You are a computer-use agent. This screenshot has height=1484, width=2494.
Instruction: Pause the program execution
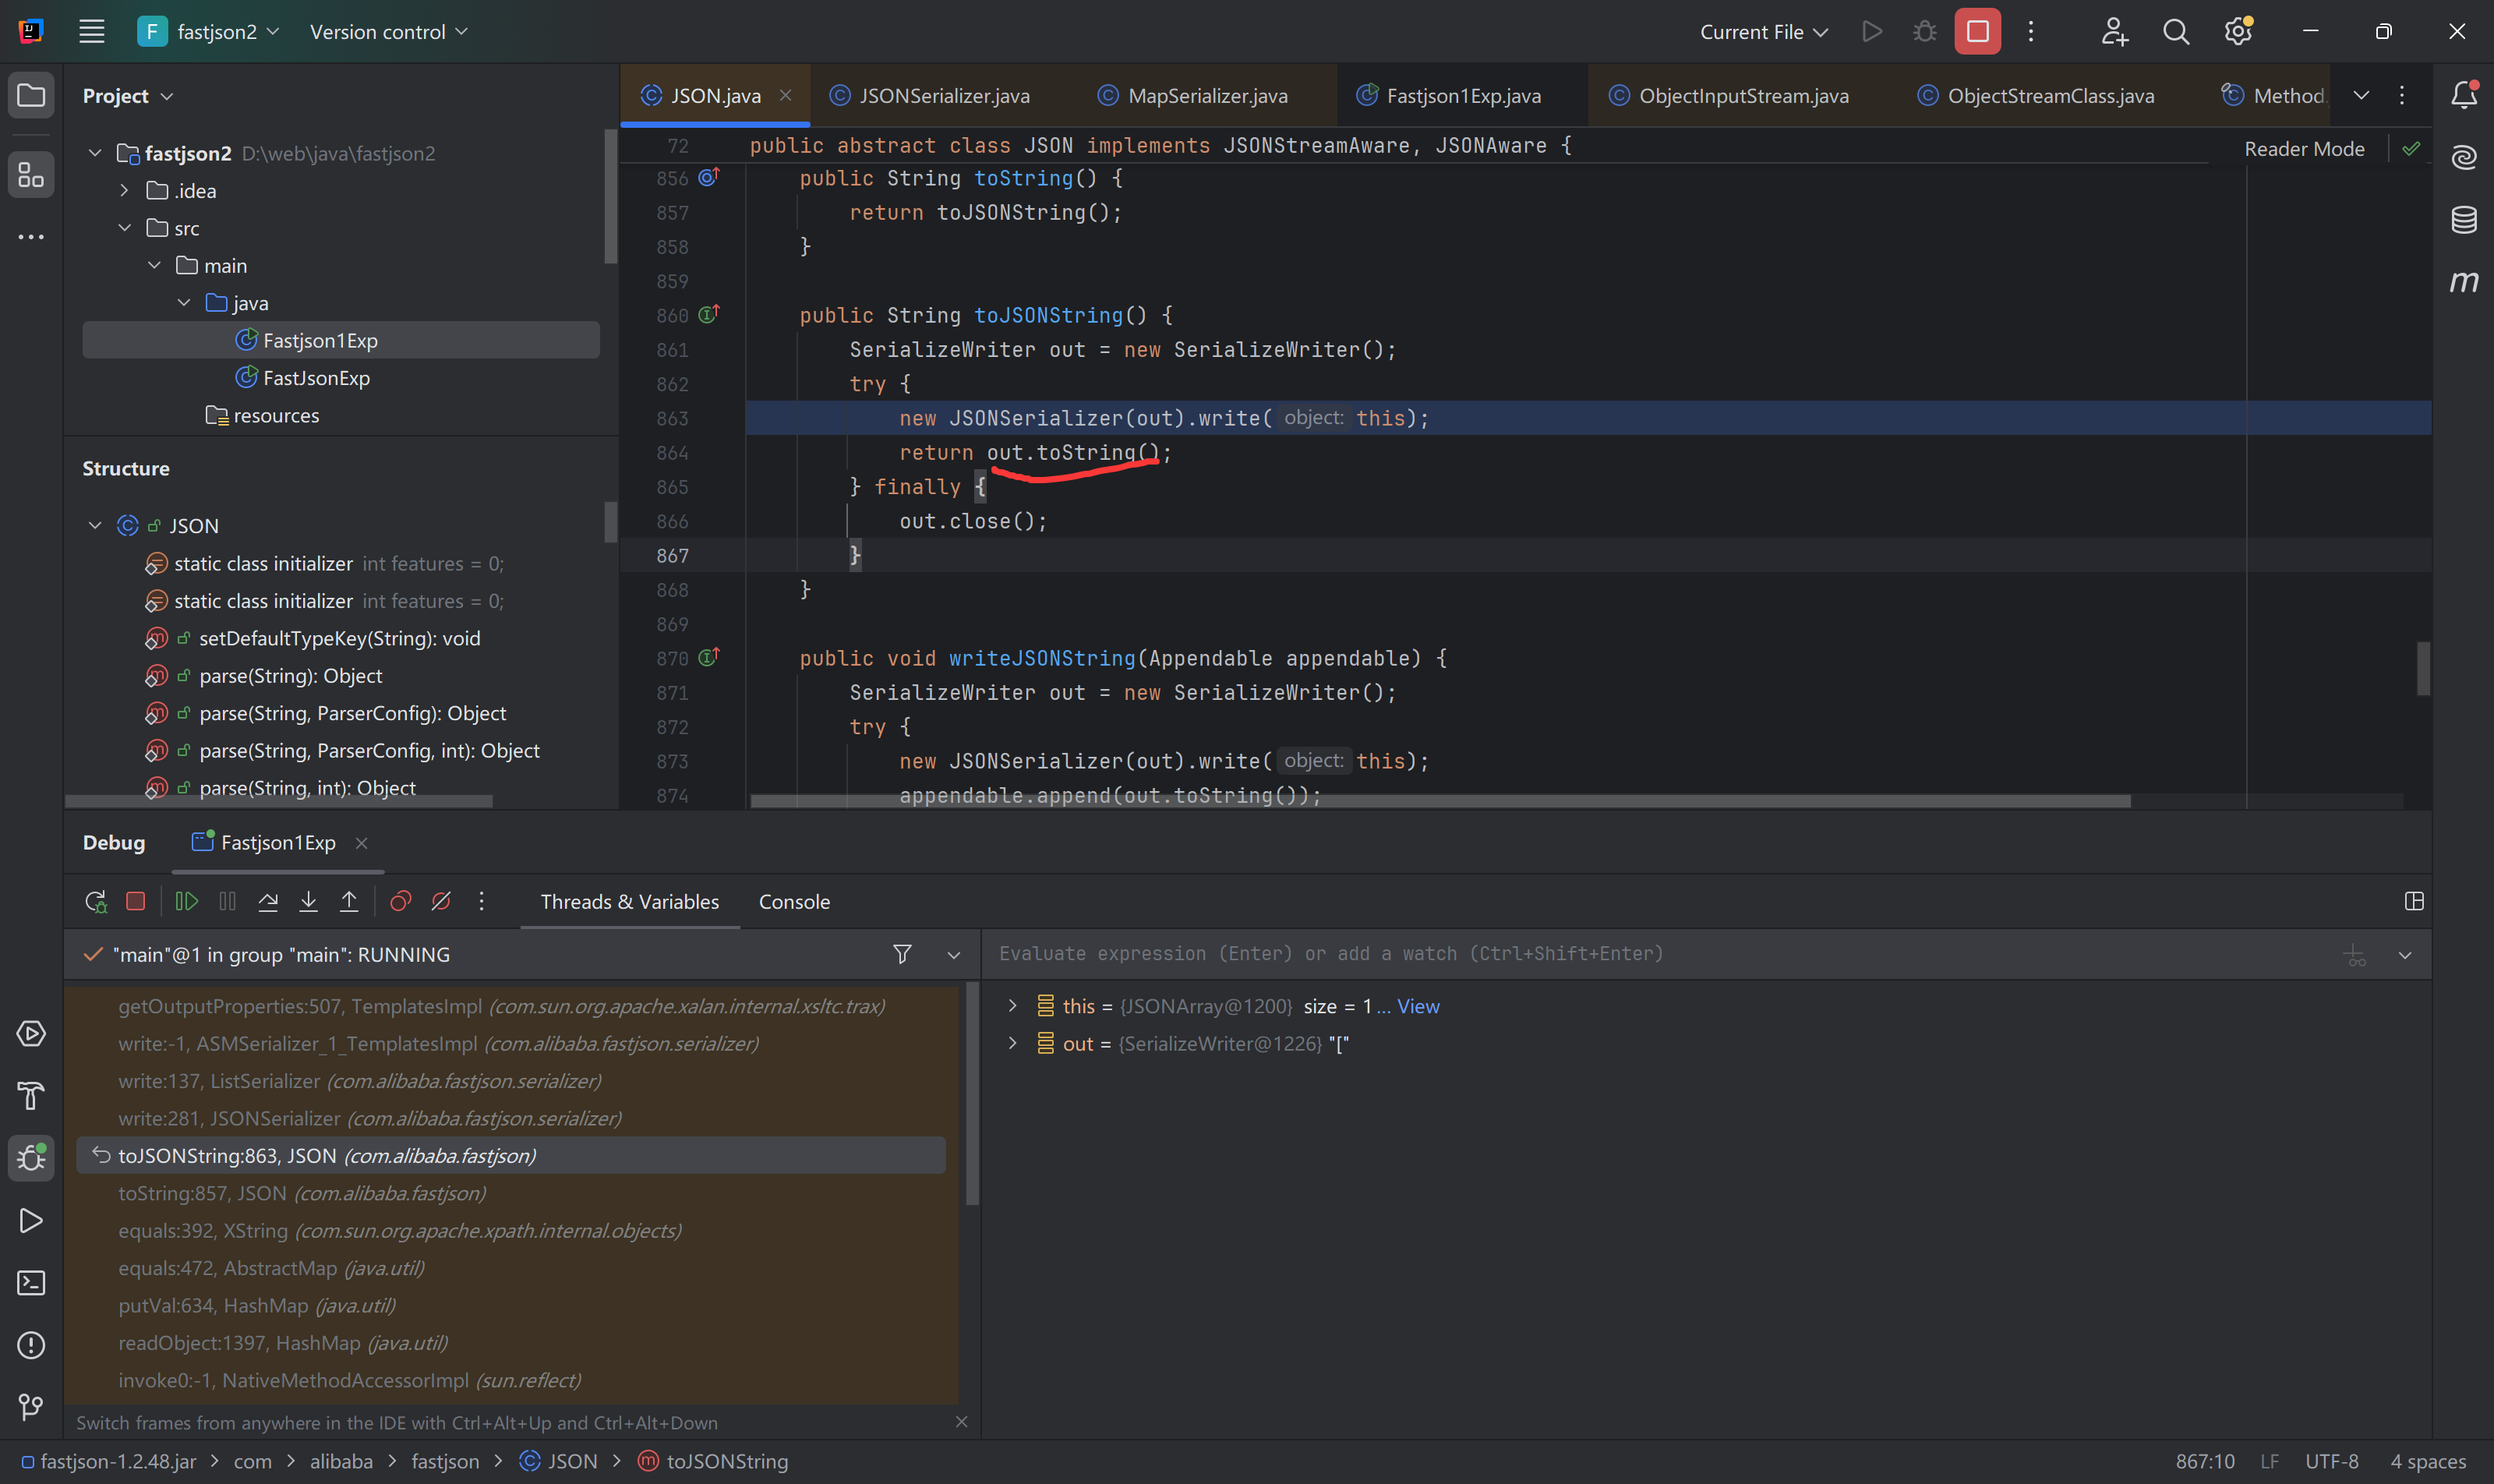pos(228,902)
